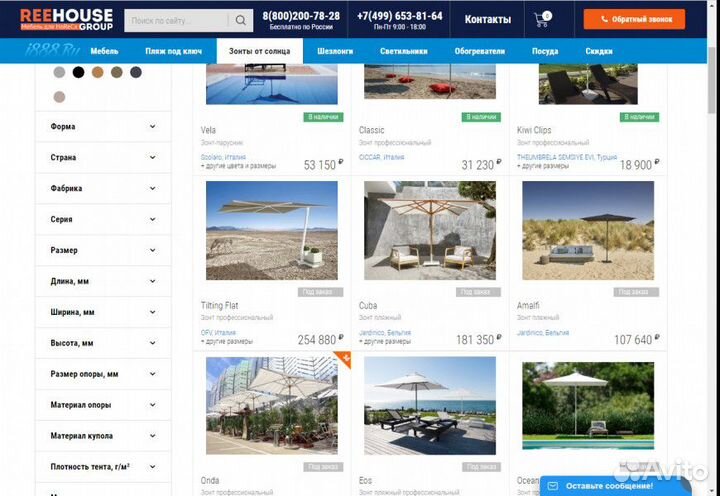Select the dark navy color swatch
720x496 pixels.
pyautogui.click(x=136, y=72)
